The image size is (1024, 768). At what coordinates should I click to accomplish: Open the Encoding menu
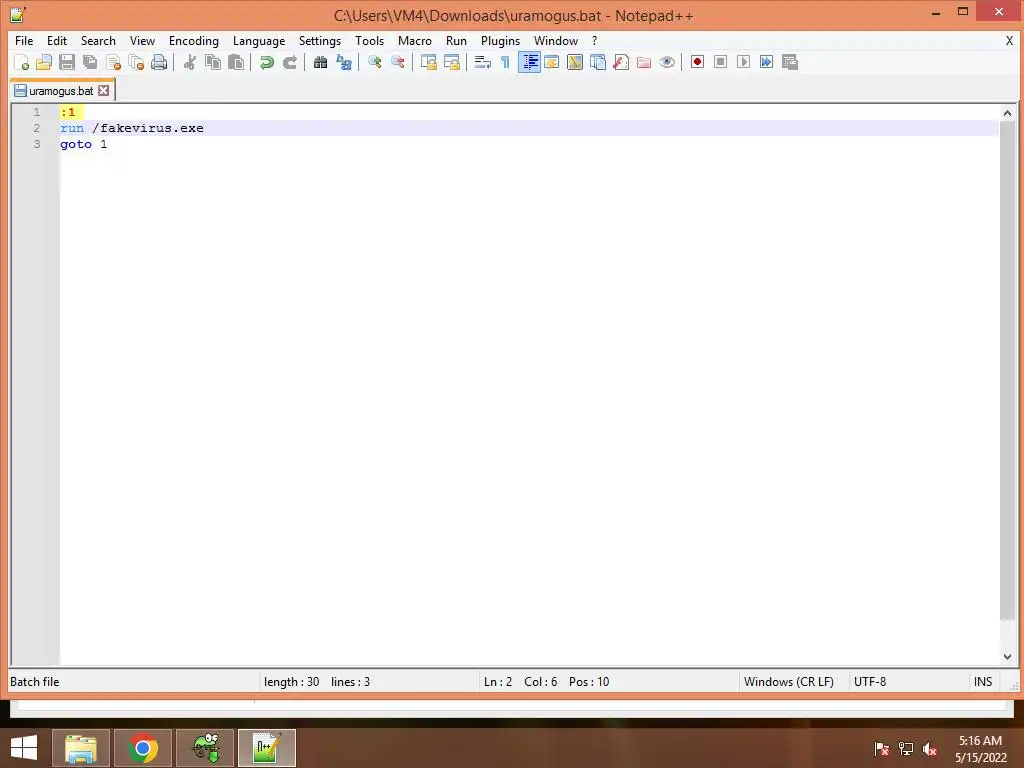(194, 40)
